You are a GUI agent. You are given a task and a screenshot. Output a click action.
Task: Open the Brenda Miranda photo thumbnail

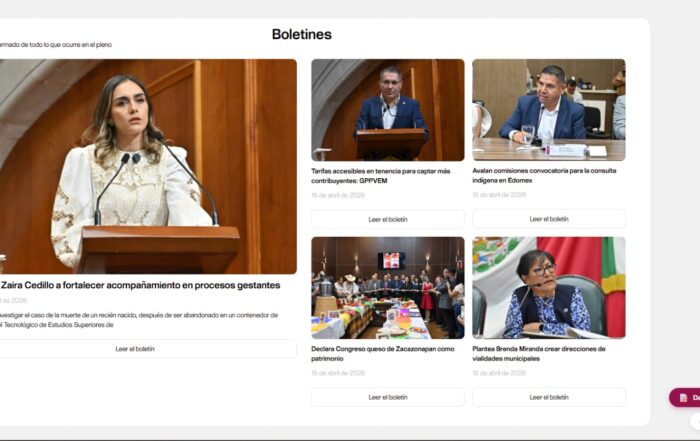click(x=549, y=287)
